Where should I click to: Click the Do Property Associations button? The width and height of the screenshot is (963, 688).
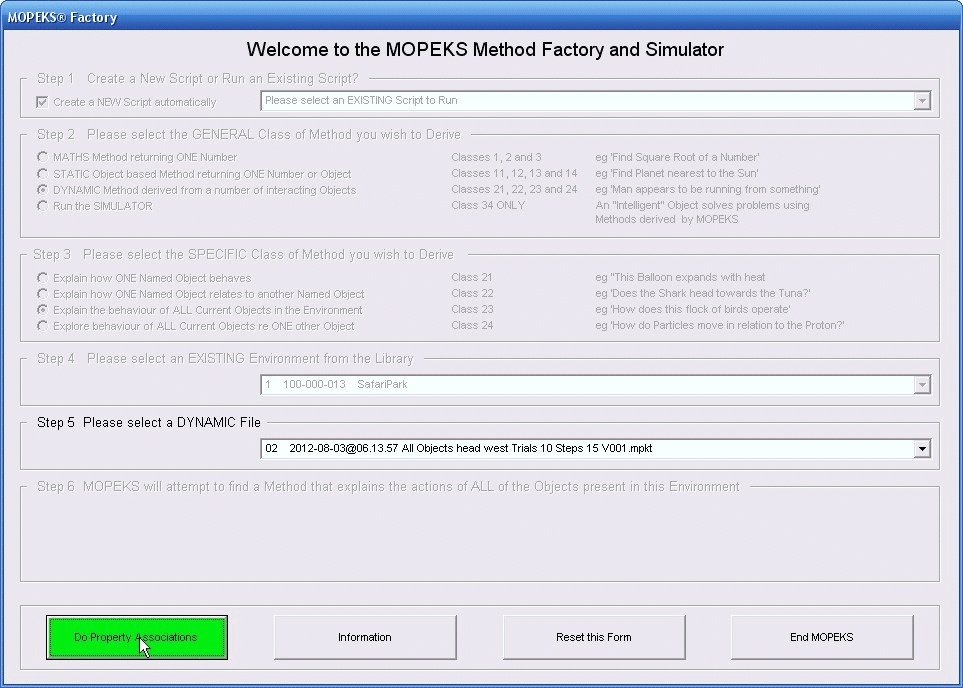point(137,638)
